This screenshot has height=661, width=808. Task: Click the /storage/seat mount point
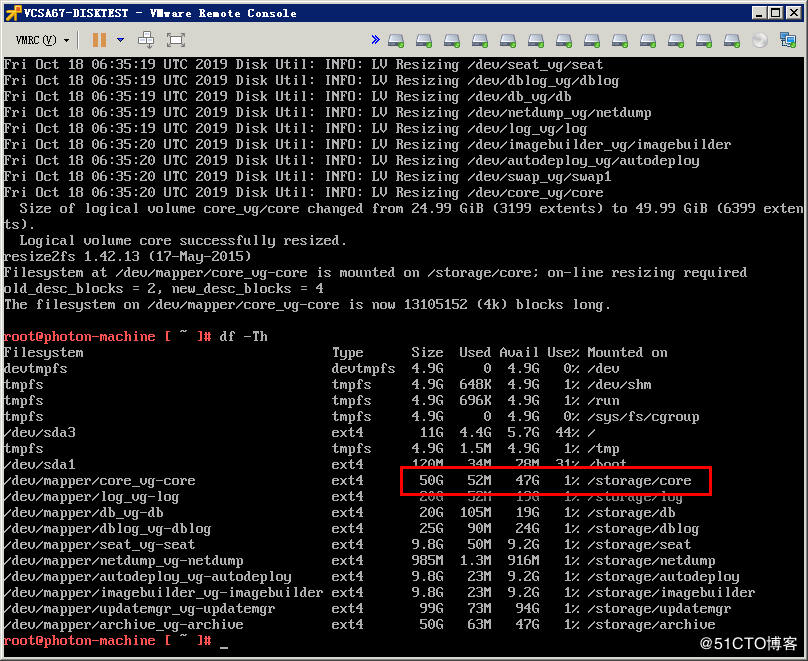639,545
